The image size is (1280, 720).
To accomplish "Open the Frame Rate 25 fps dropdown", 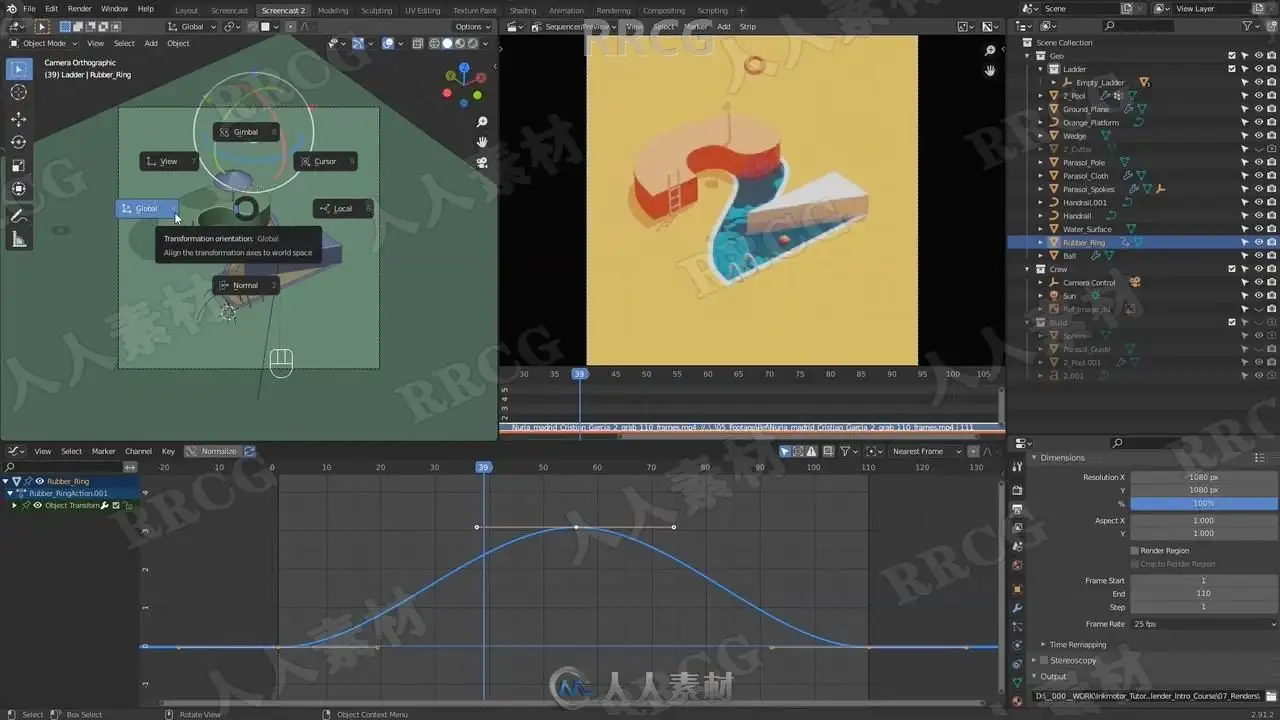I will tap(1204, 624).
